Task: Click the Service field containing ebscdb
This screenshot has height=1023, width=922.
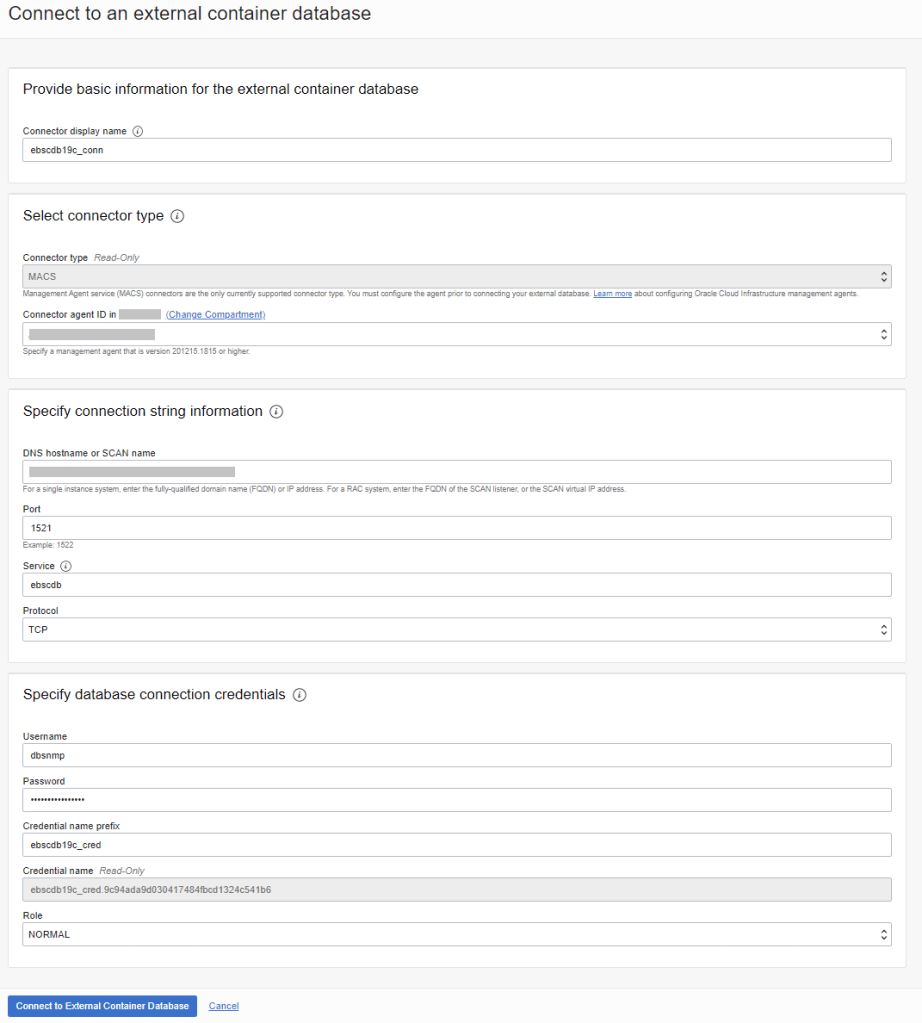Action: (x=456, y=584)
